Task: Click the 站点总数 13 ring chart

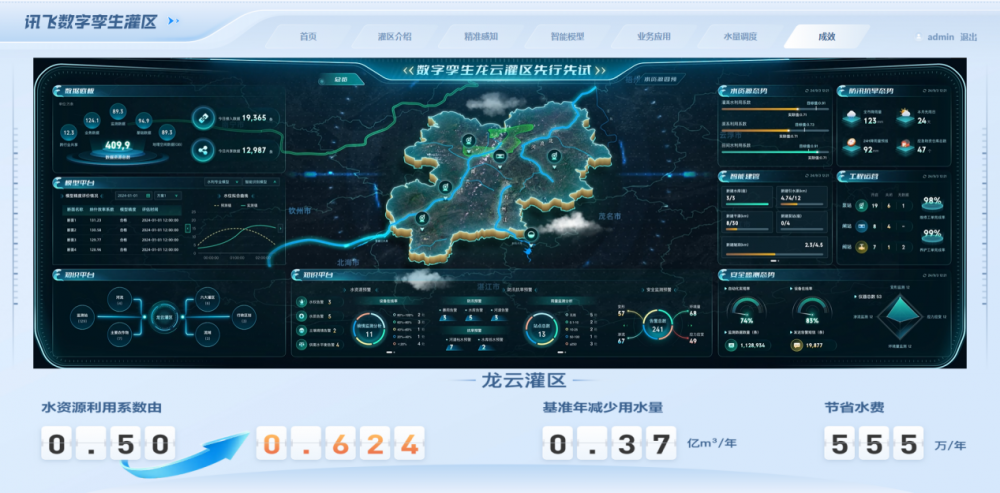Action: [541, 329]
